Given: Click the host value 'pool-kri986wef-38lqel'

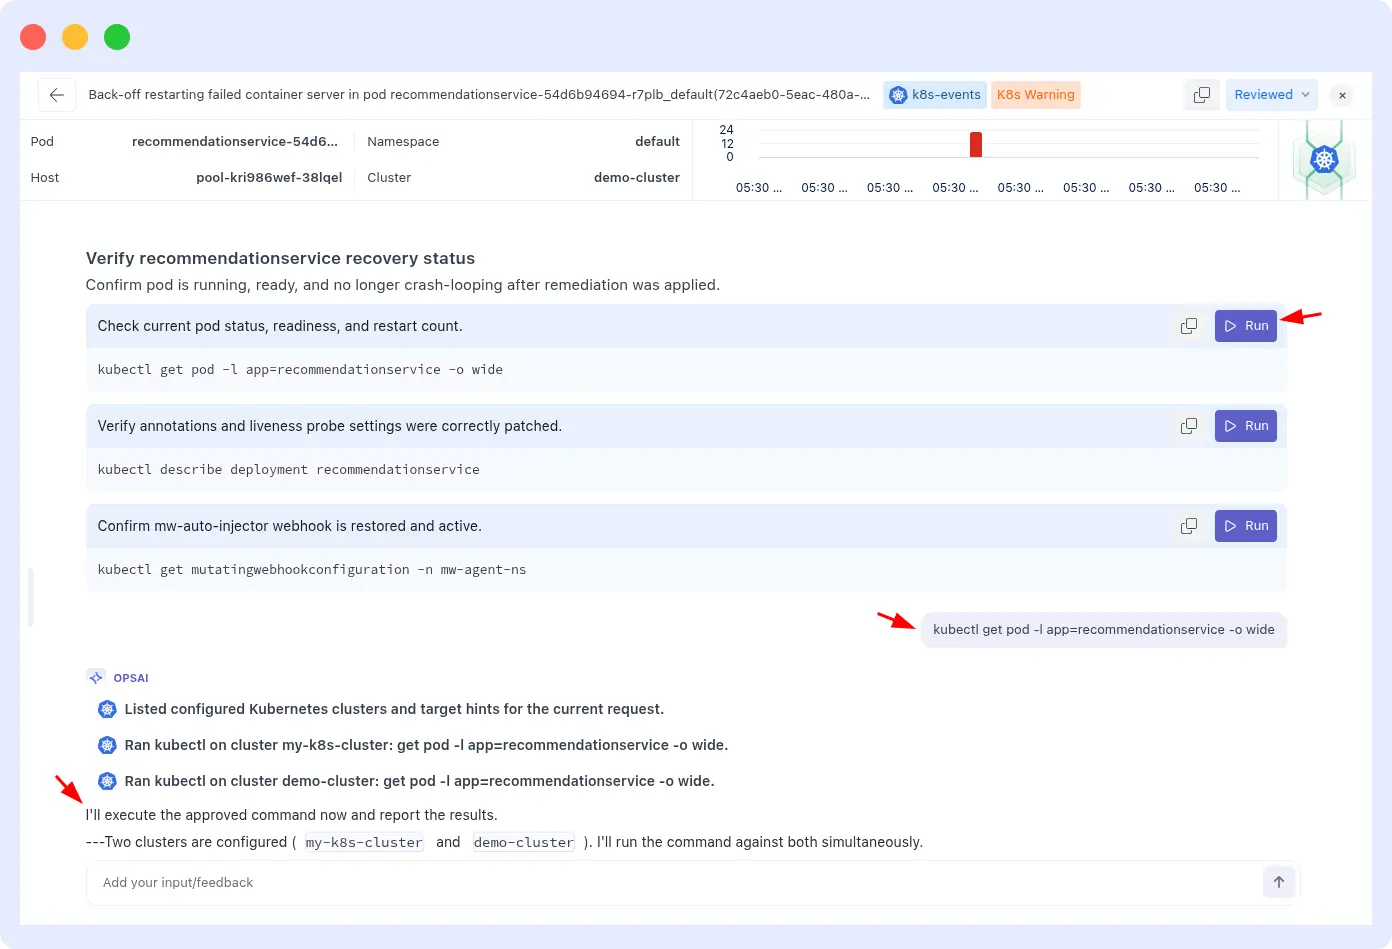Looking at the screenshot, I should (269, 178).
